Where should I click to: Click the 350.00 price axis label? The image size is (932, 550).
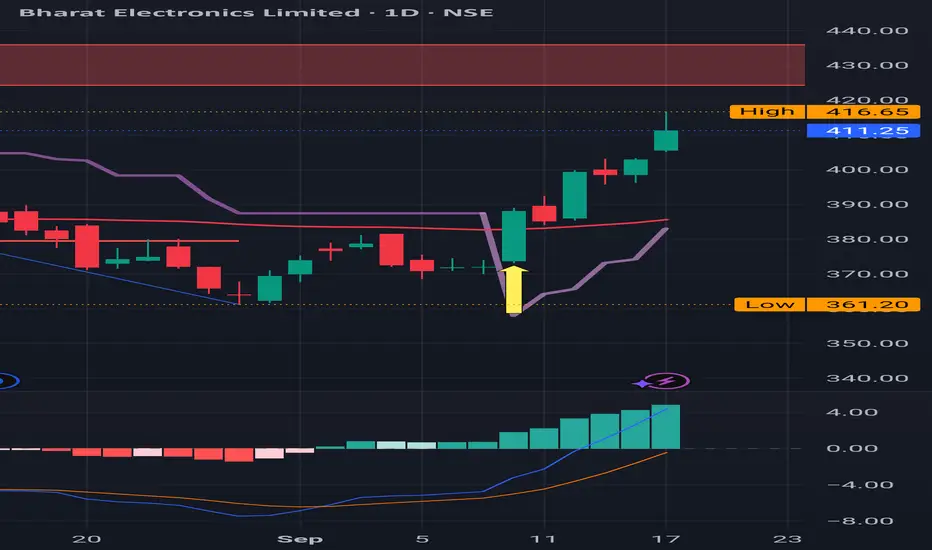[867, 344]
